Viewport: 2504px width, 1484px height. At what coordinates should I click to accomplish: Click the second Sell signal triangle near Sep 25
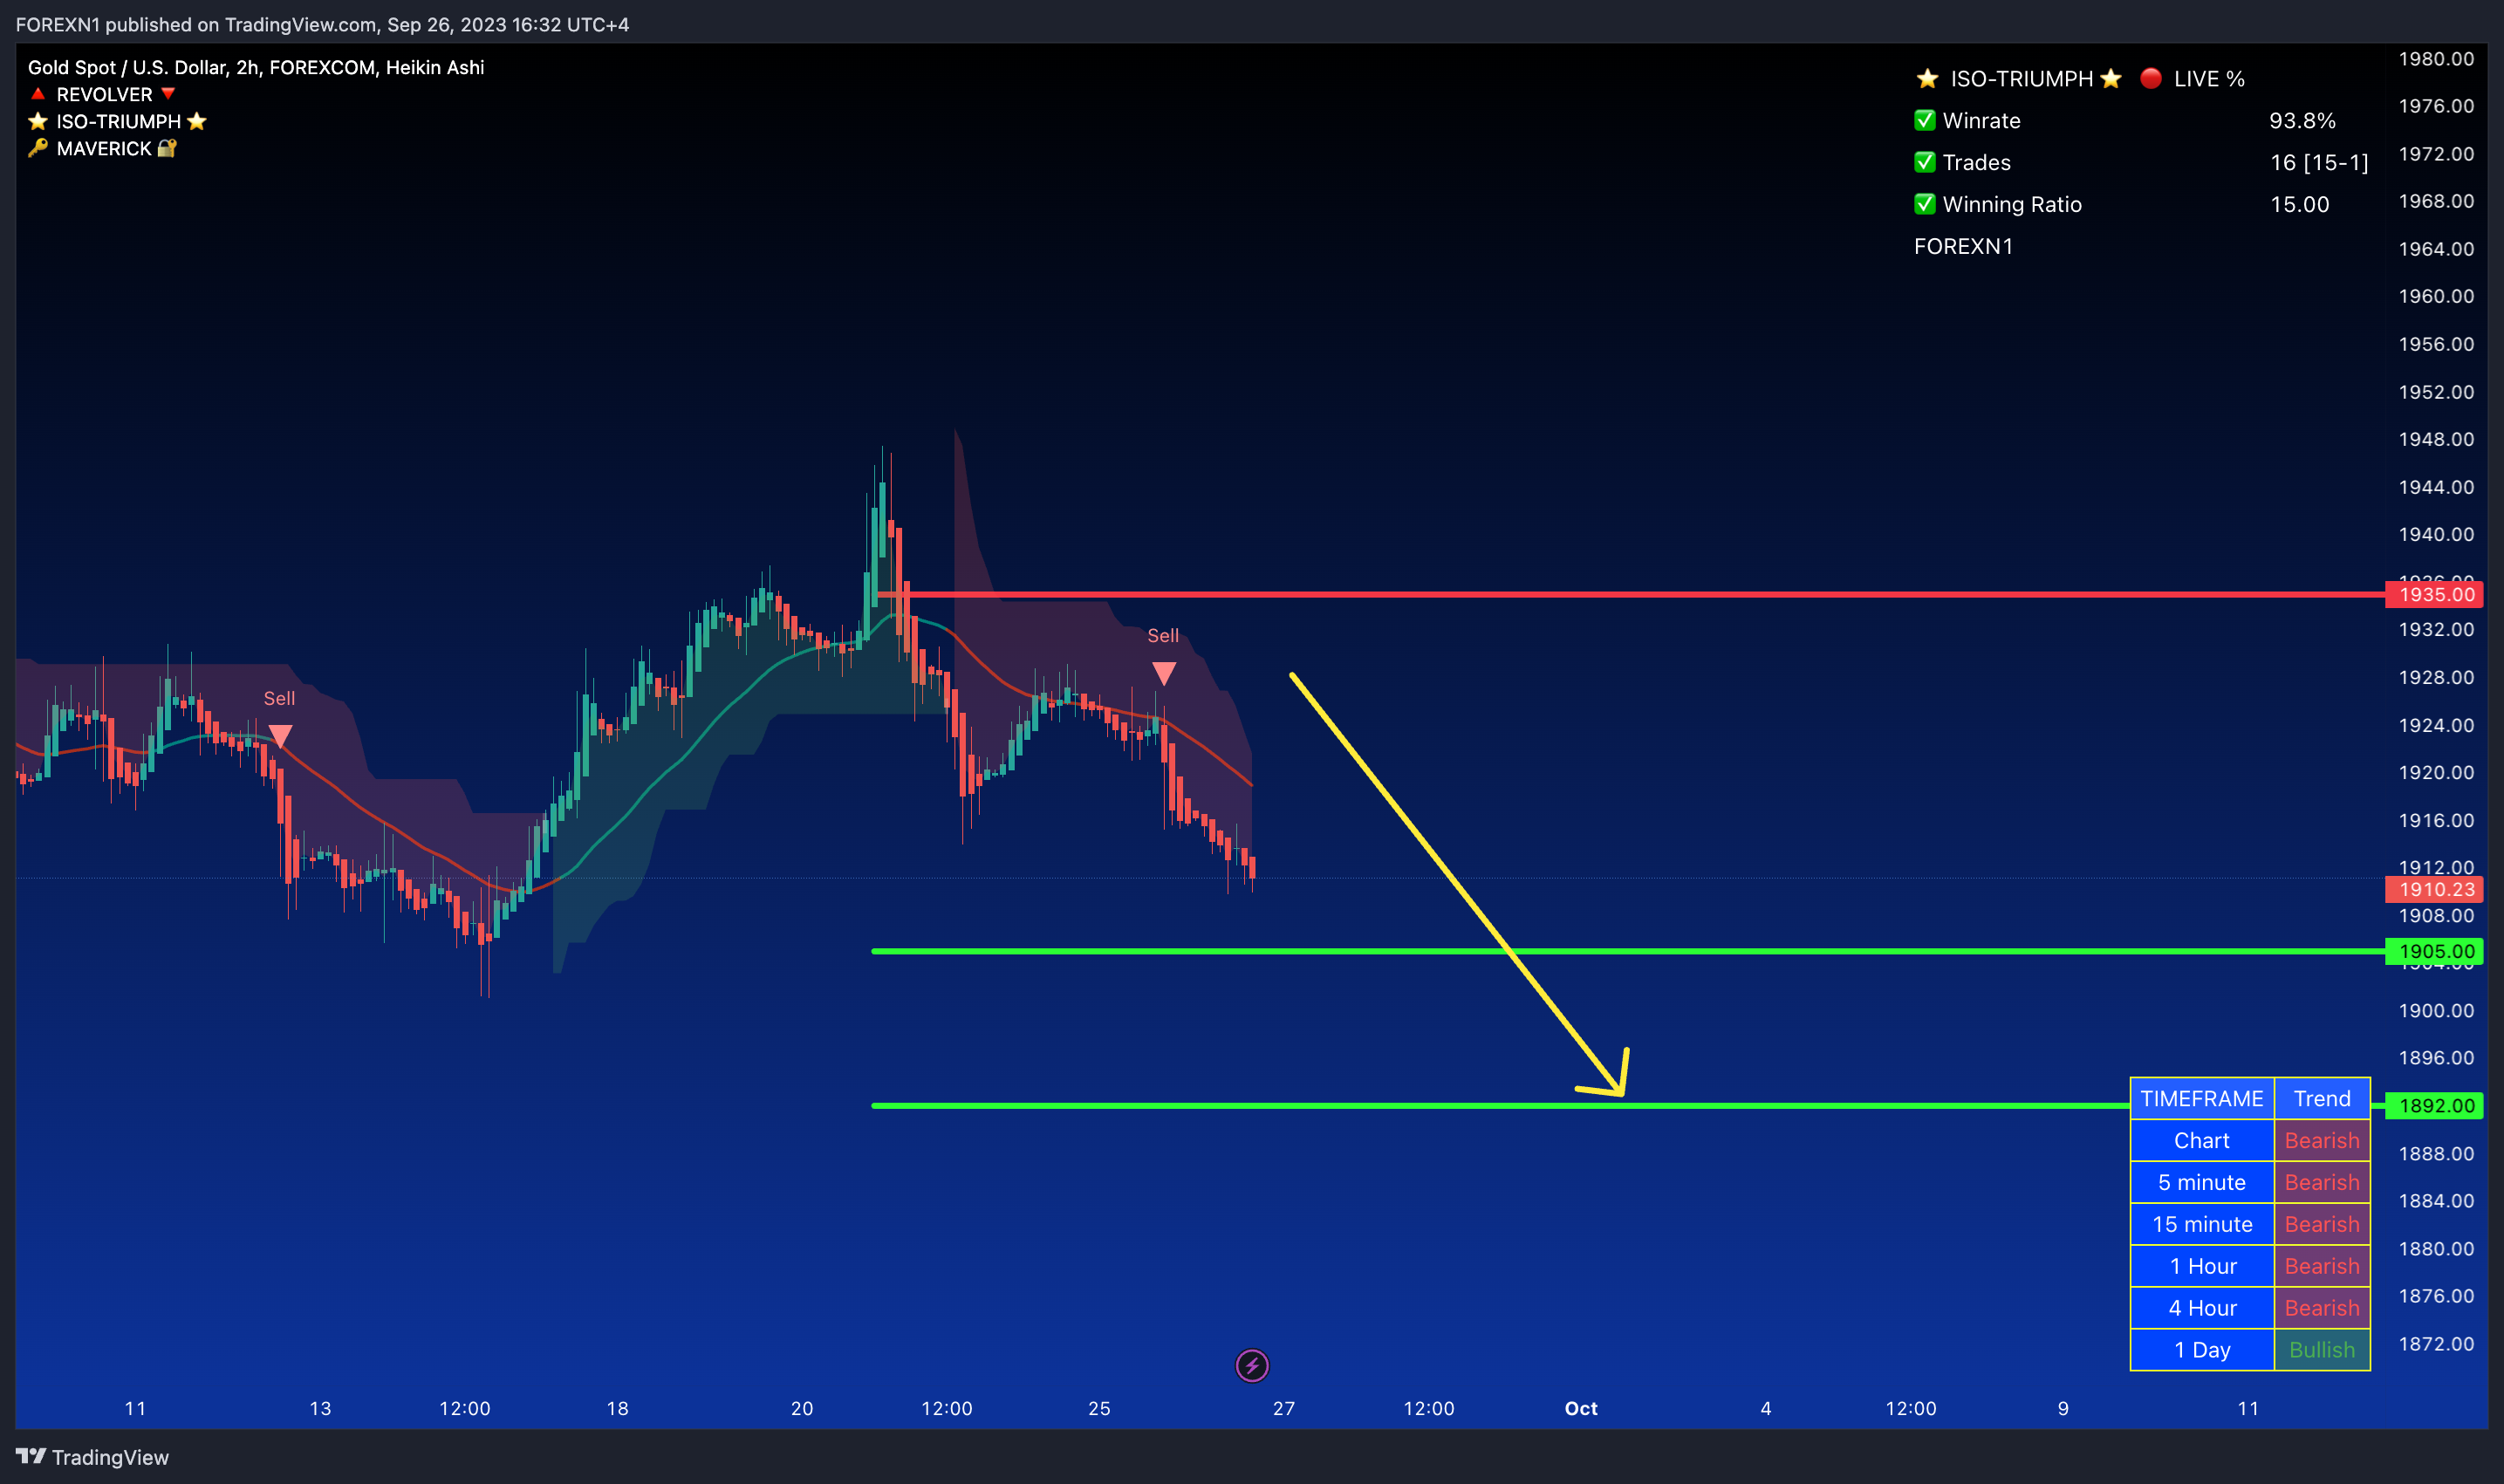point(1163,673)
